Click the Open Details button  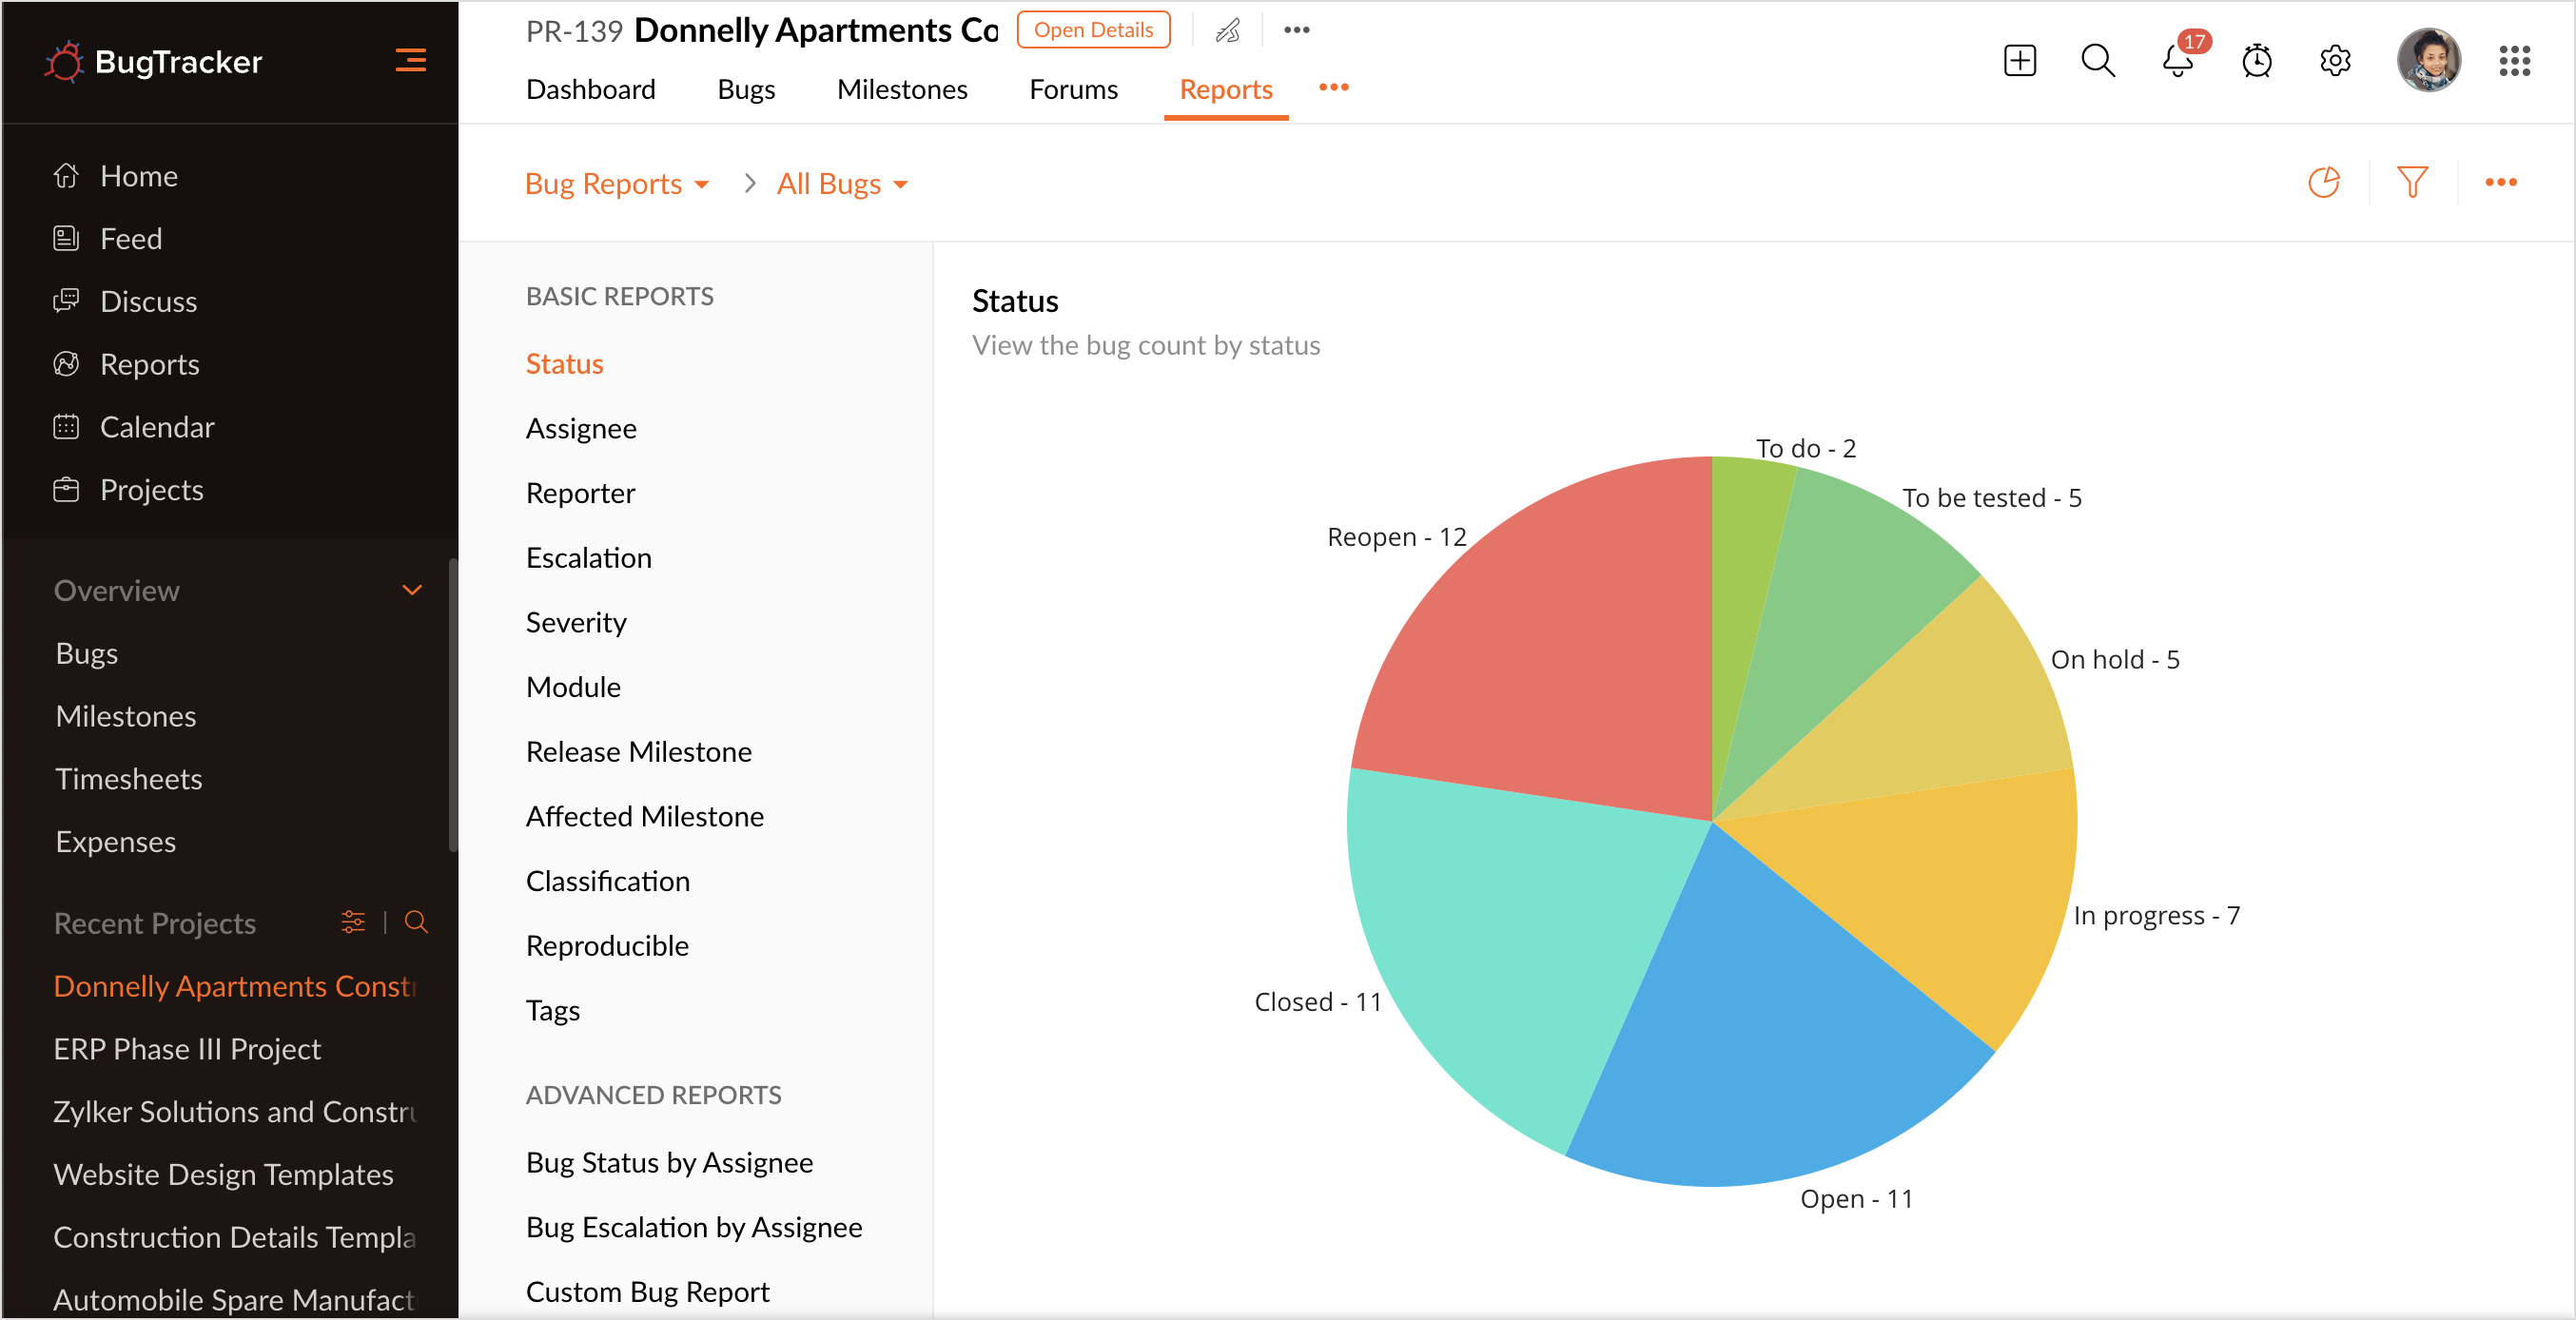click(1093, 30)
